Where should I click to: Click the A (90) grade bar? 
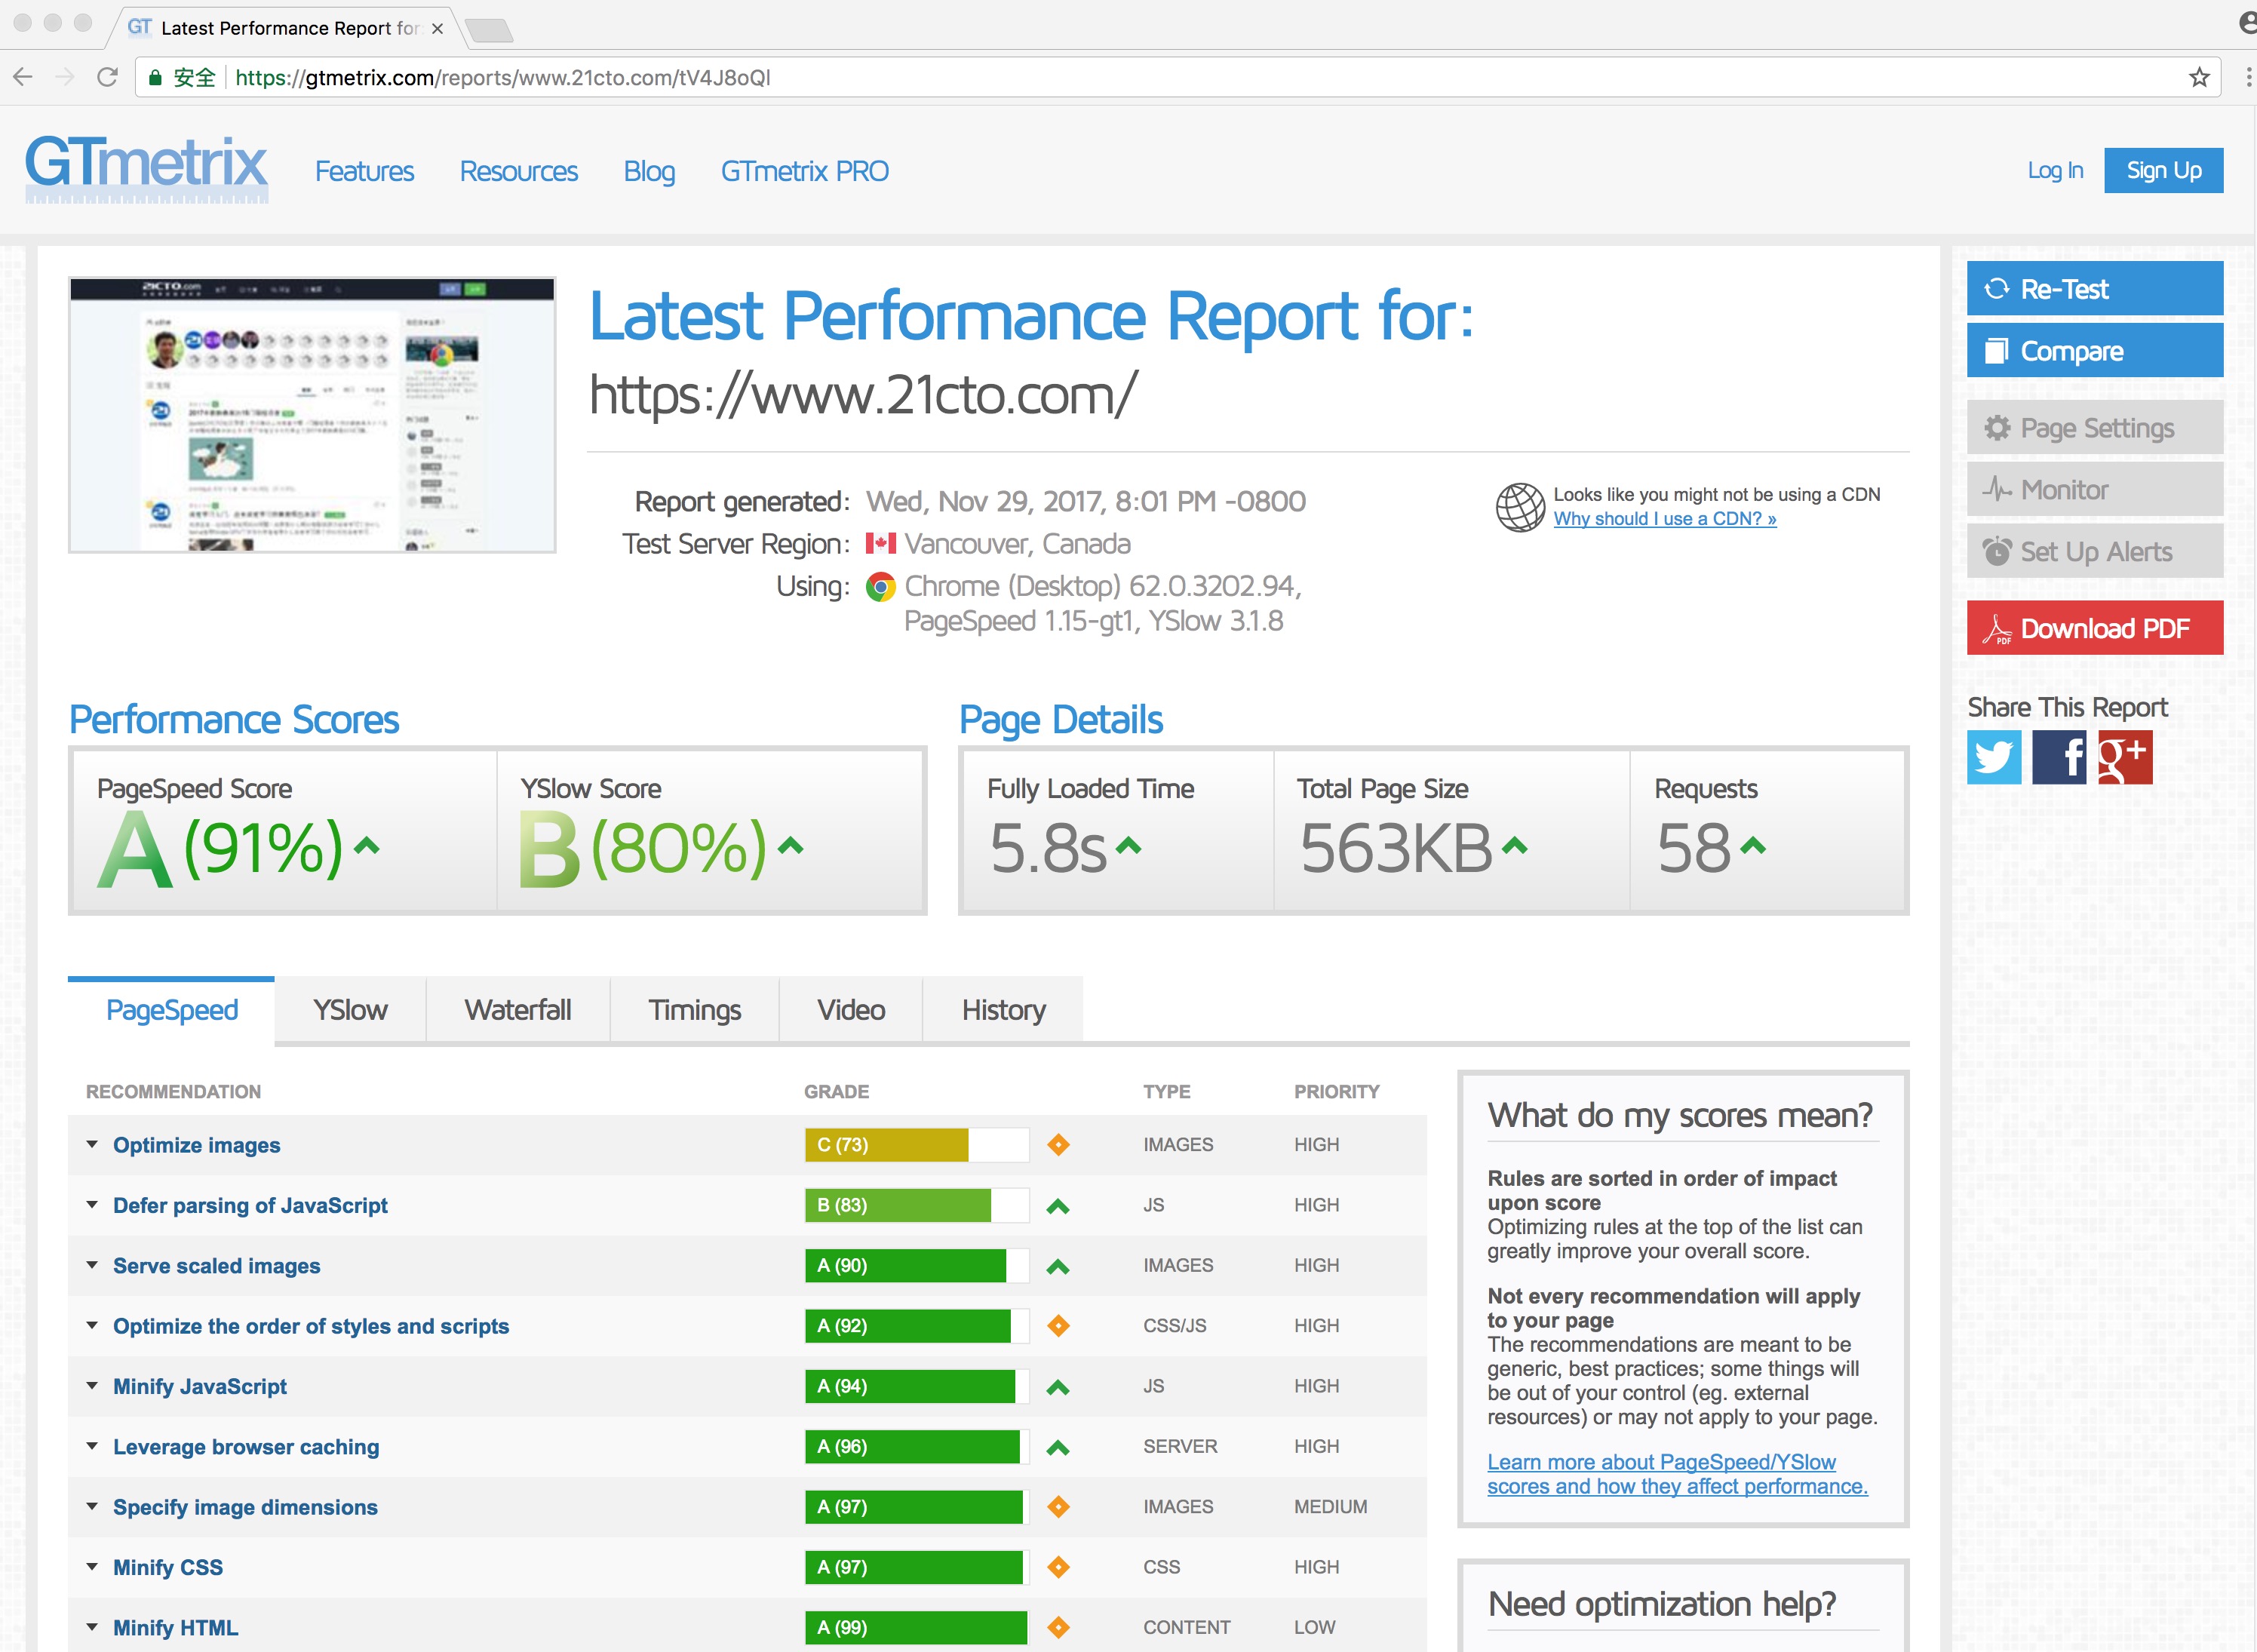pos(917,1265)
